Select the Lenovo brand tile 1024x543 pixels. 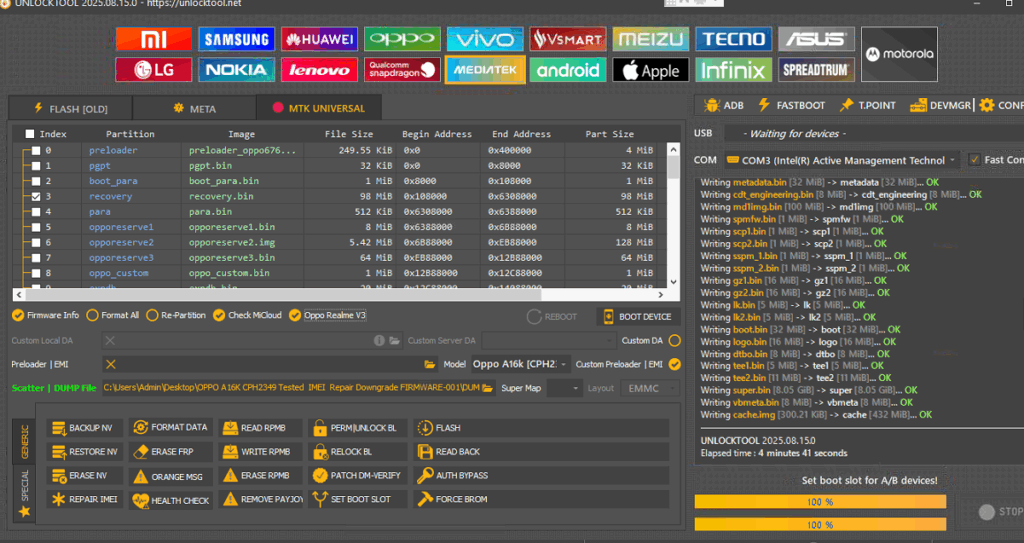tap(319, 70)
